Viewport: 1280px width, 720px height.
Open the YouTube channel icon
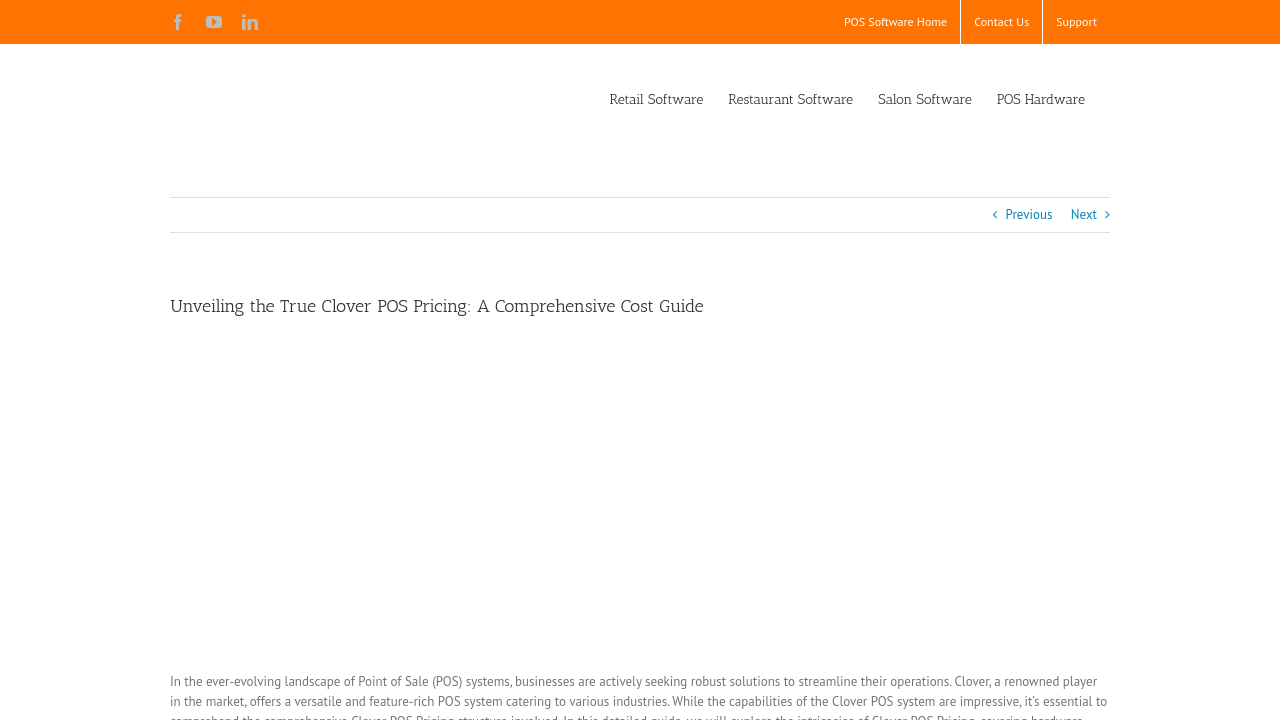tap(214, 22)
